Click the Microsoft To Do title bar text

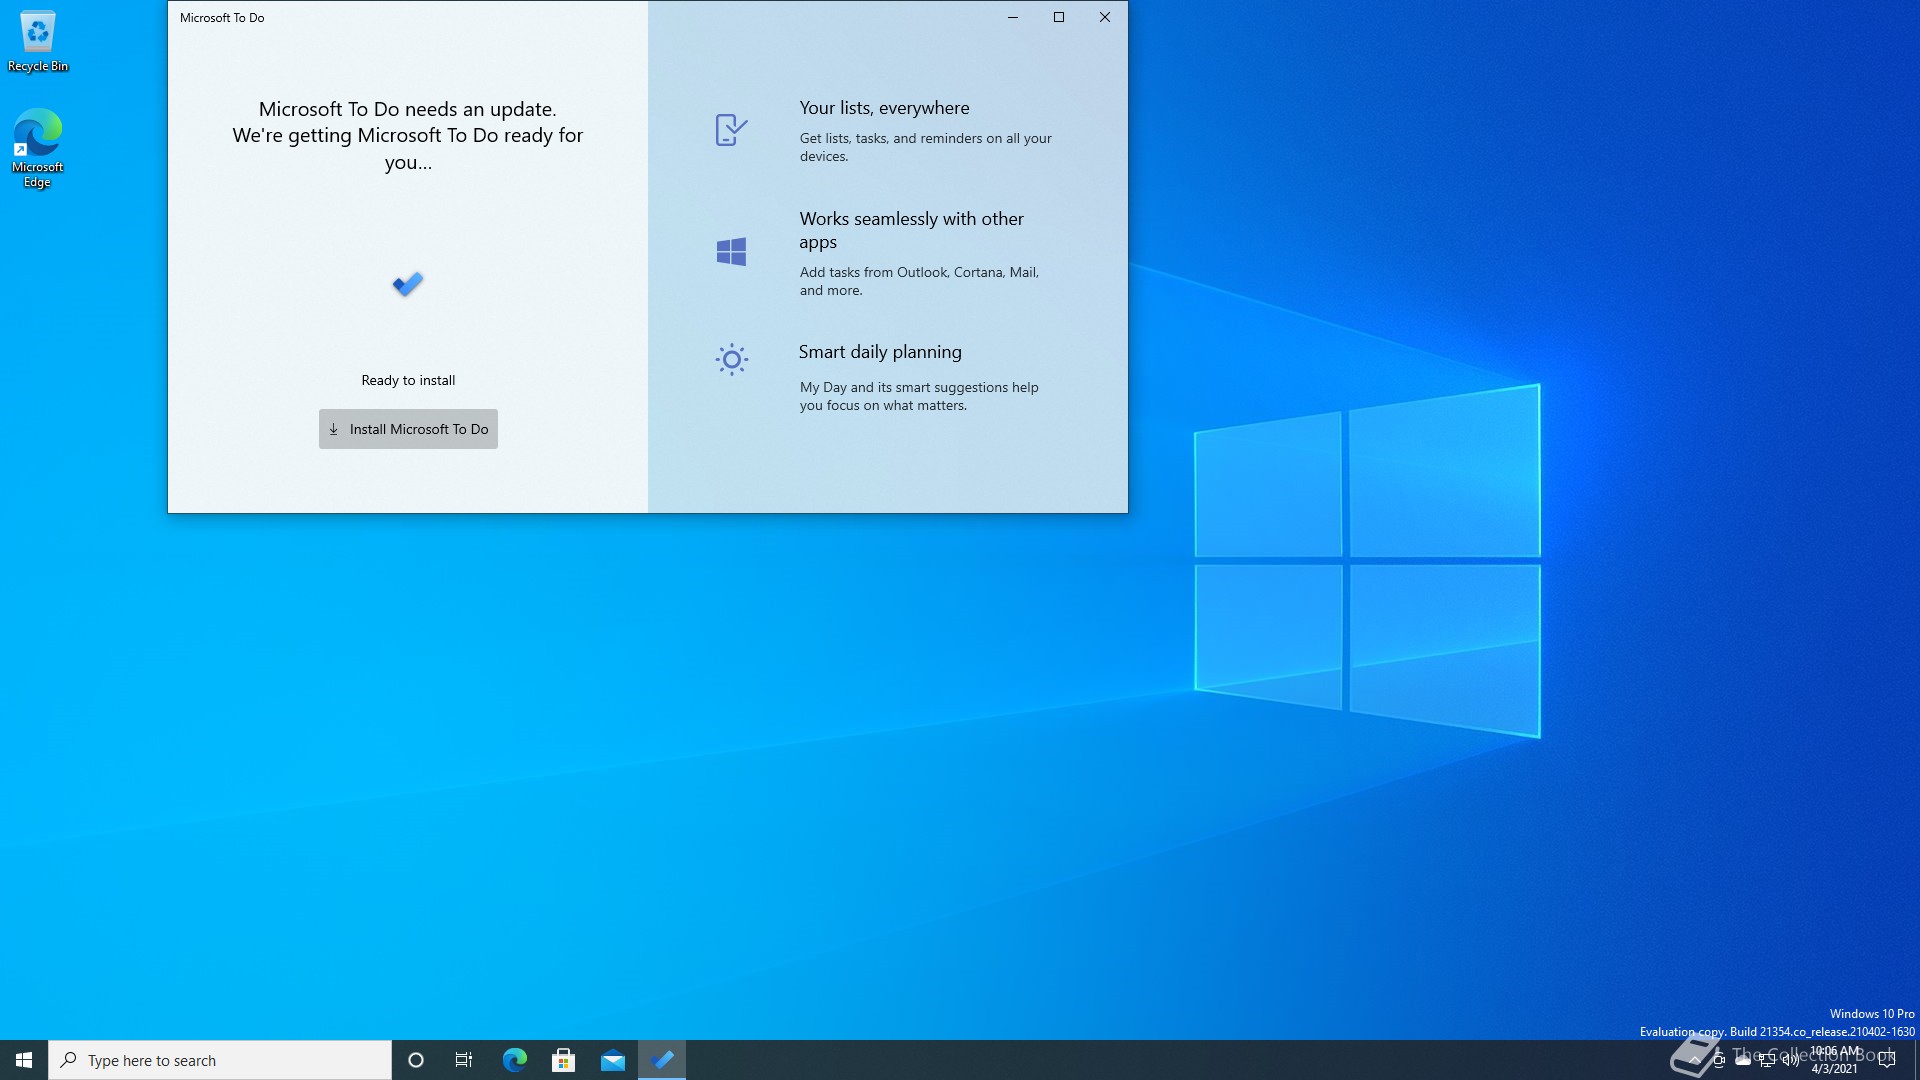[x=222, y=18]
